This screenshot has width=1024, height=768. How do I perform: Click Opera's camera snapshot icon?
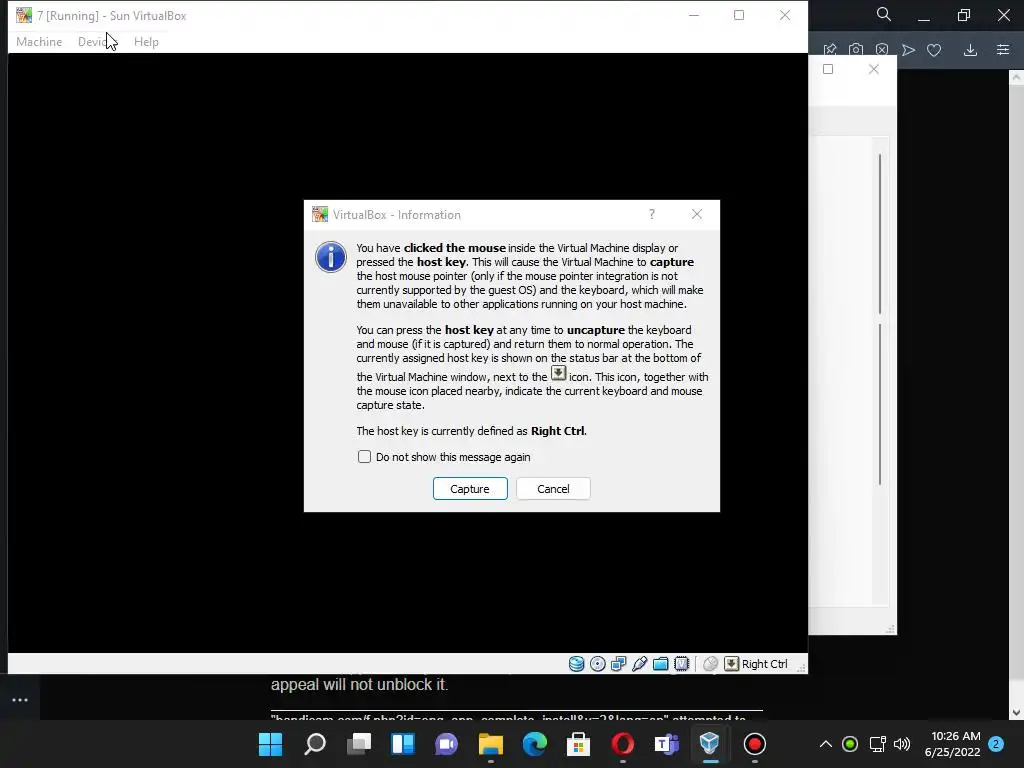[x=856, y=50]
